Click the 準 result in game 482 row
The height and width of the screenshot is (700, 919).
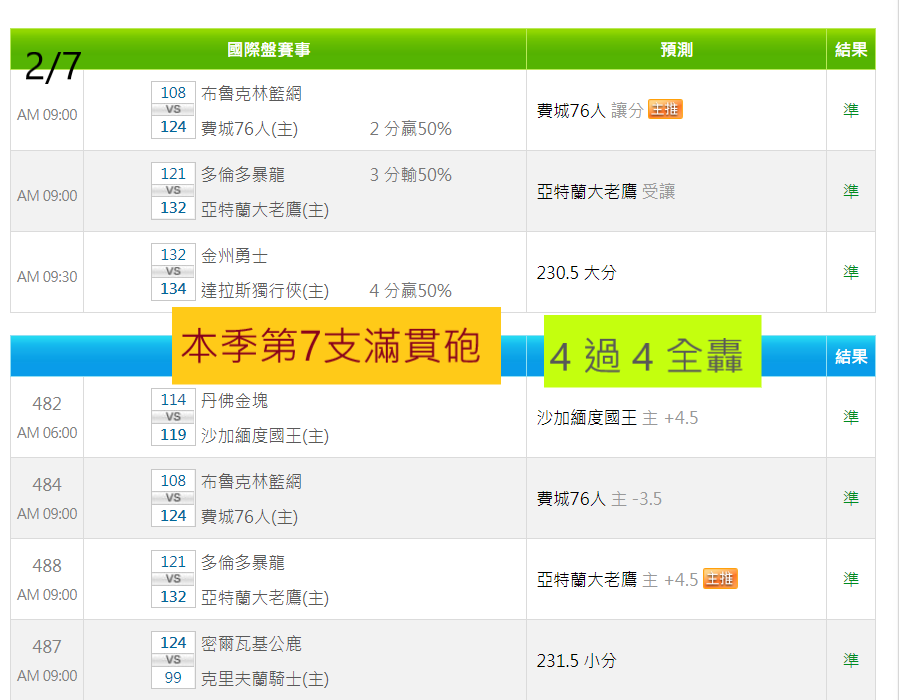point(851,417)
